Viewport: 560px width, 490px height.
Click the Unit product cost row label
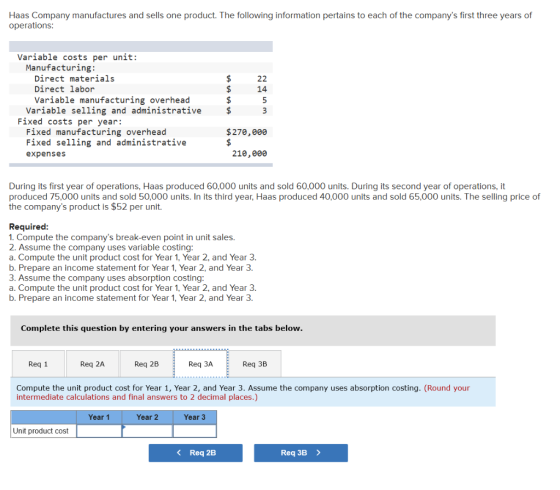point(41,431)
